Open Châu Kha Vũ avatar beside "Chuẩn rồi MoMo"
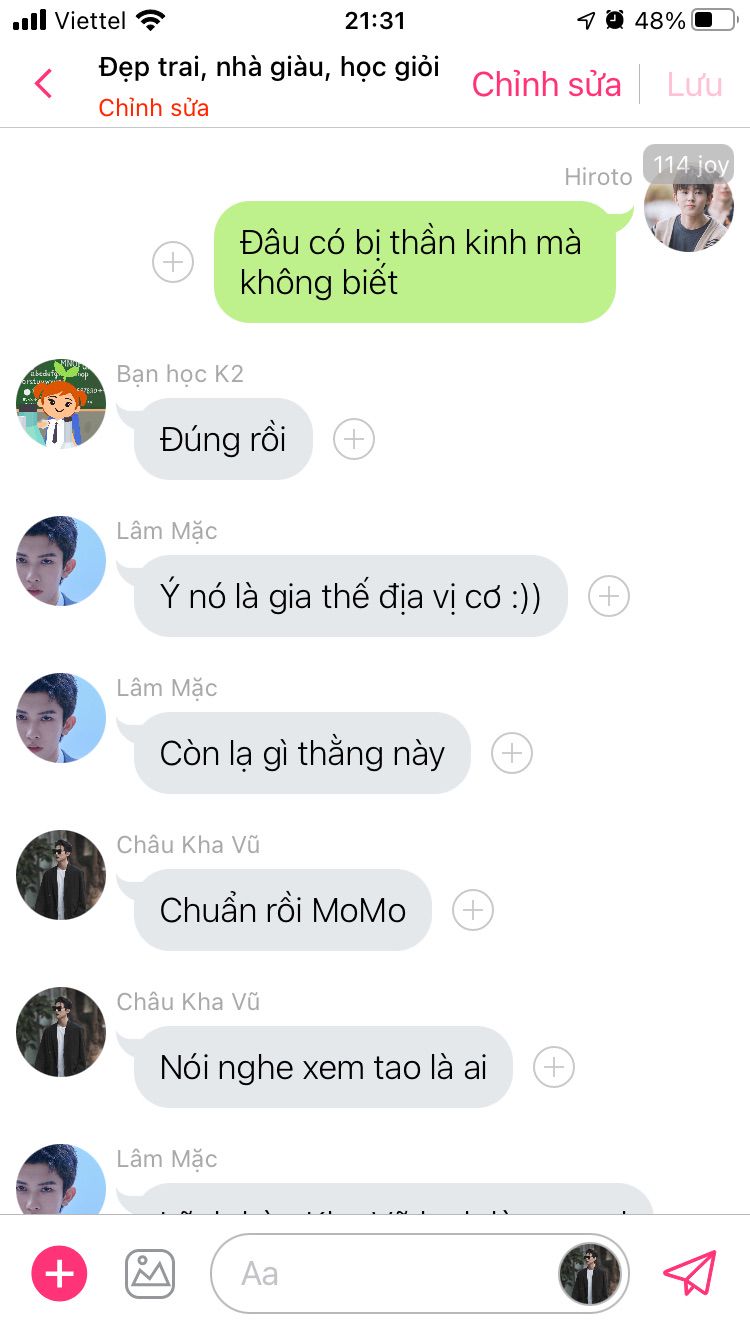 61,875
